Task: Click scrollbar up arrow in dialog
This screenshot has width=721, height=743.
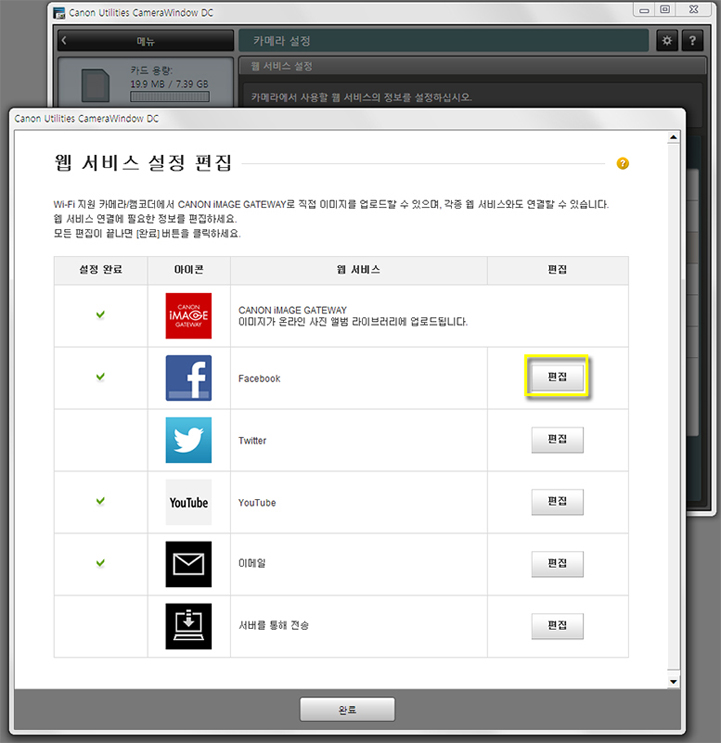Action: click(673, 137)
